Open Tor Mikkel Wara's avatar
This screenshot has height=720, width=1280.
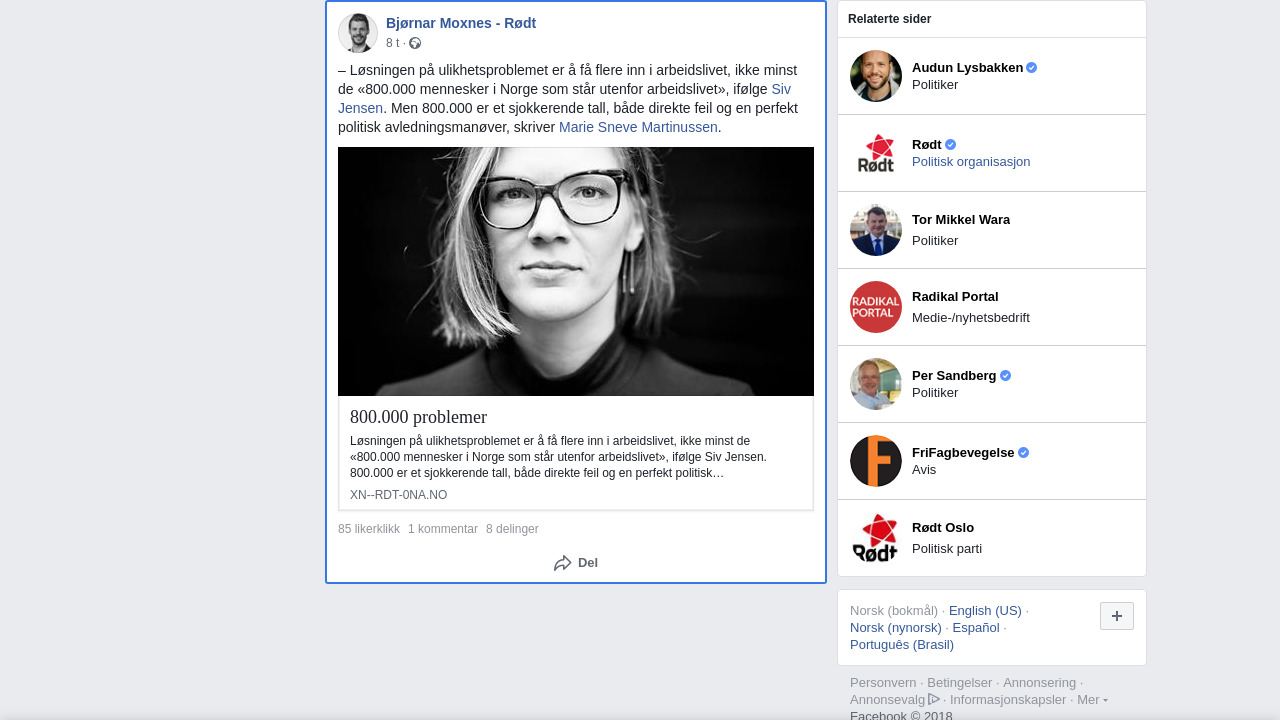point(876,230)
